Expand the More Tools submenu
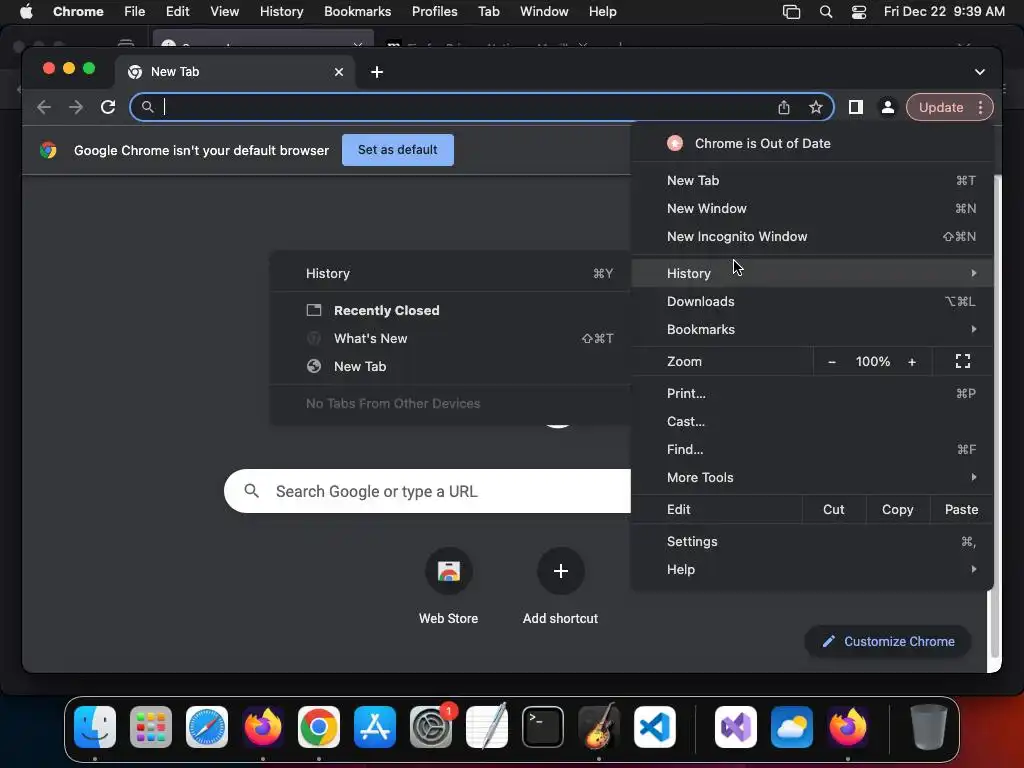1024x768 pixels. click(x=812, y=477)
